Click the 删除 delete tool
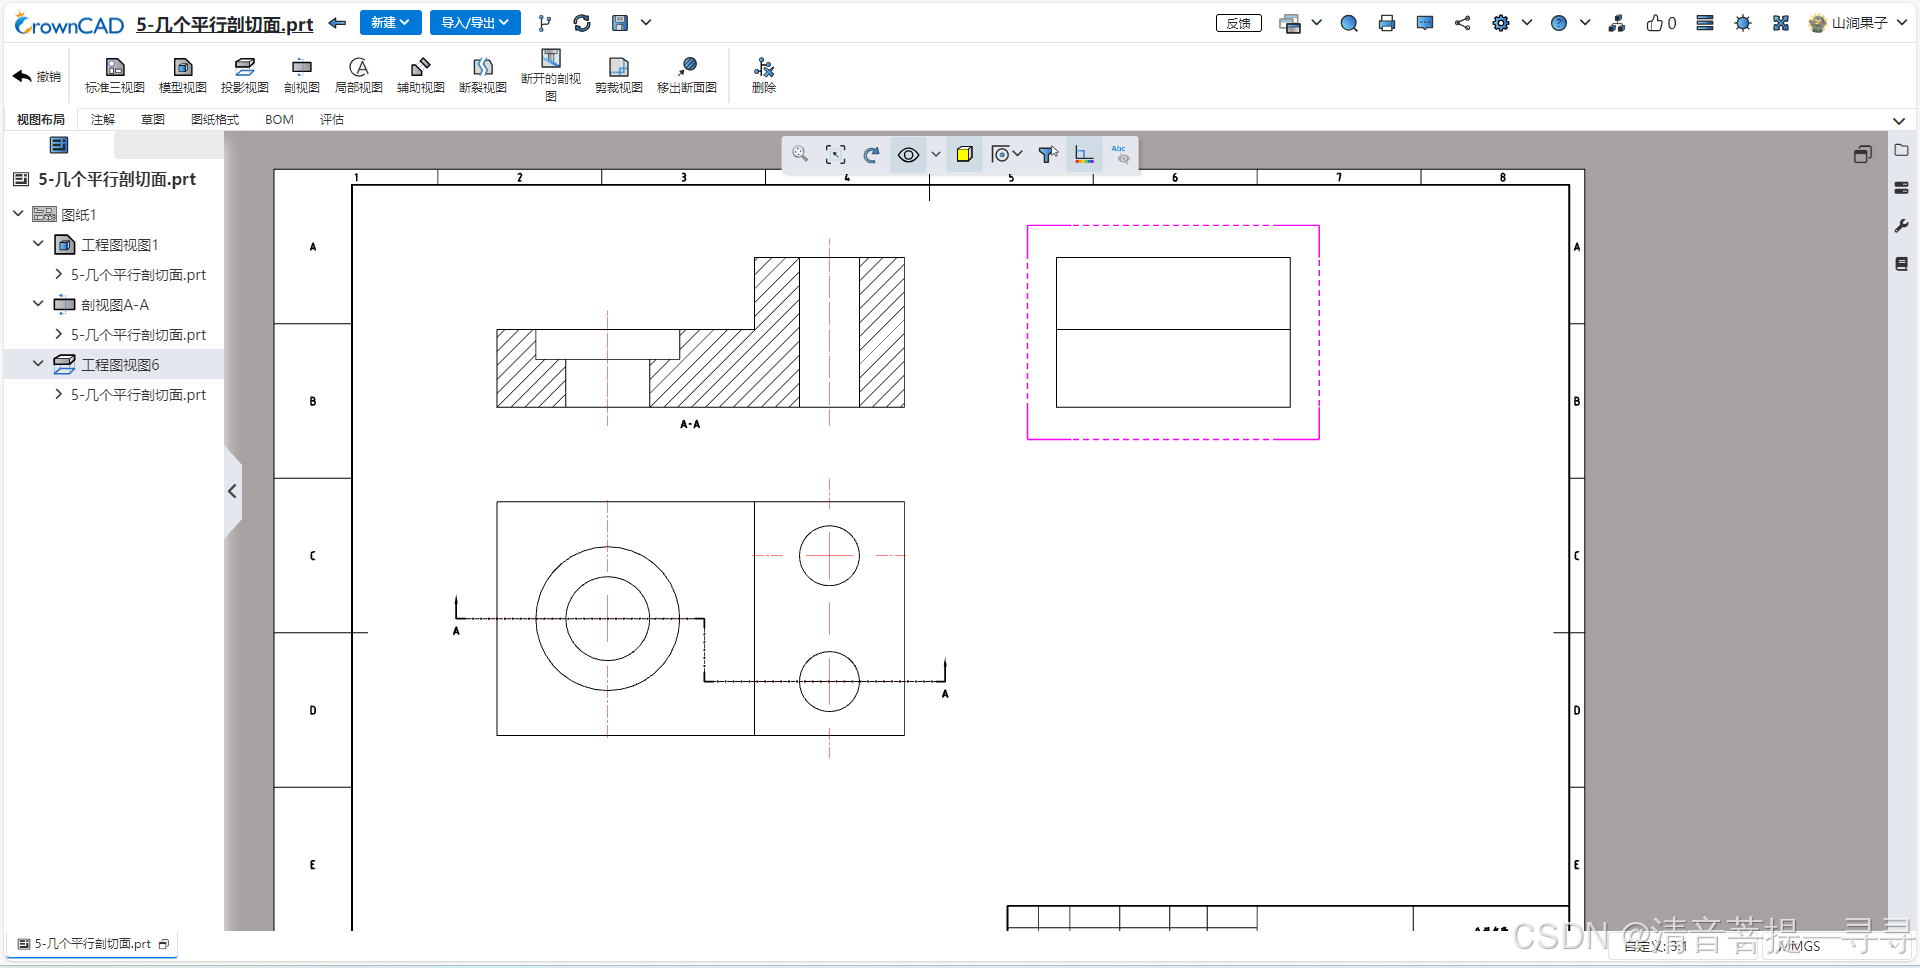The image size is (1920, 968). click(764, 75)
